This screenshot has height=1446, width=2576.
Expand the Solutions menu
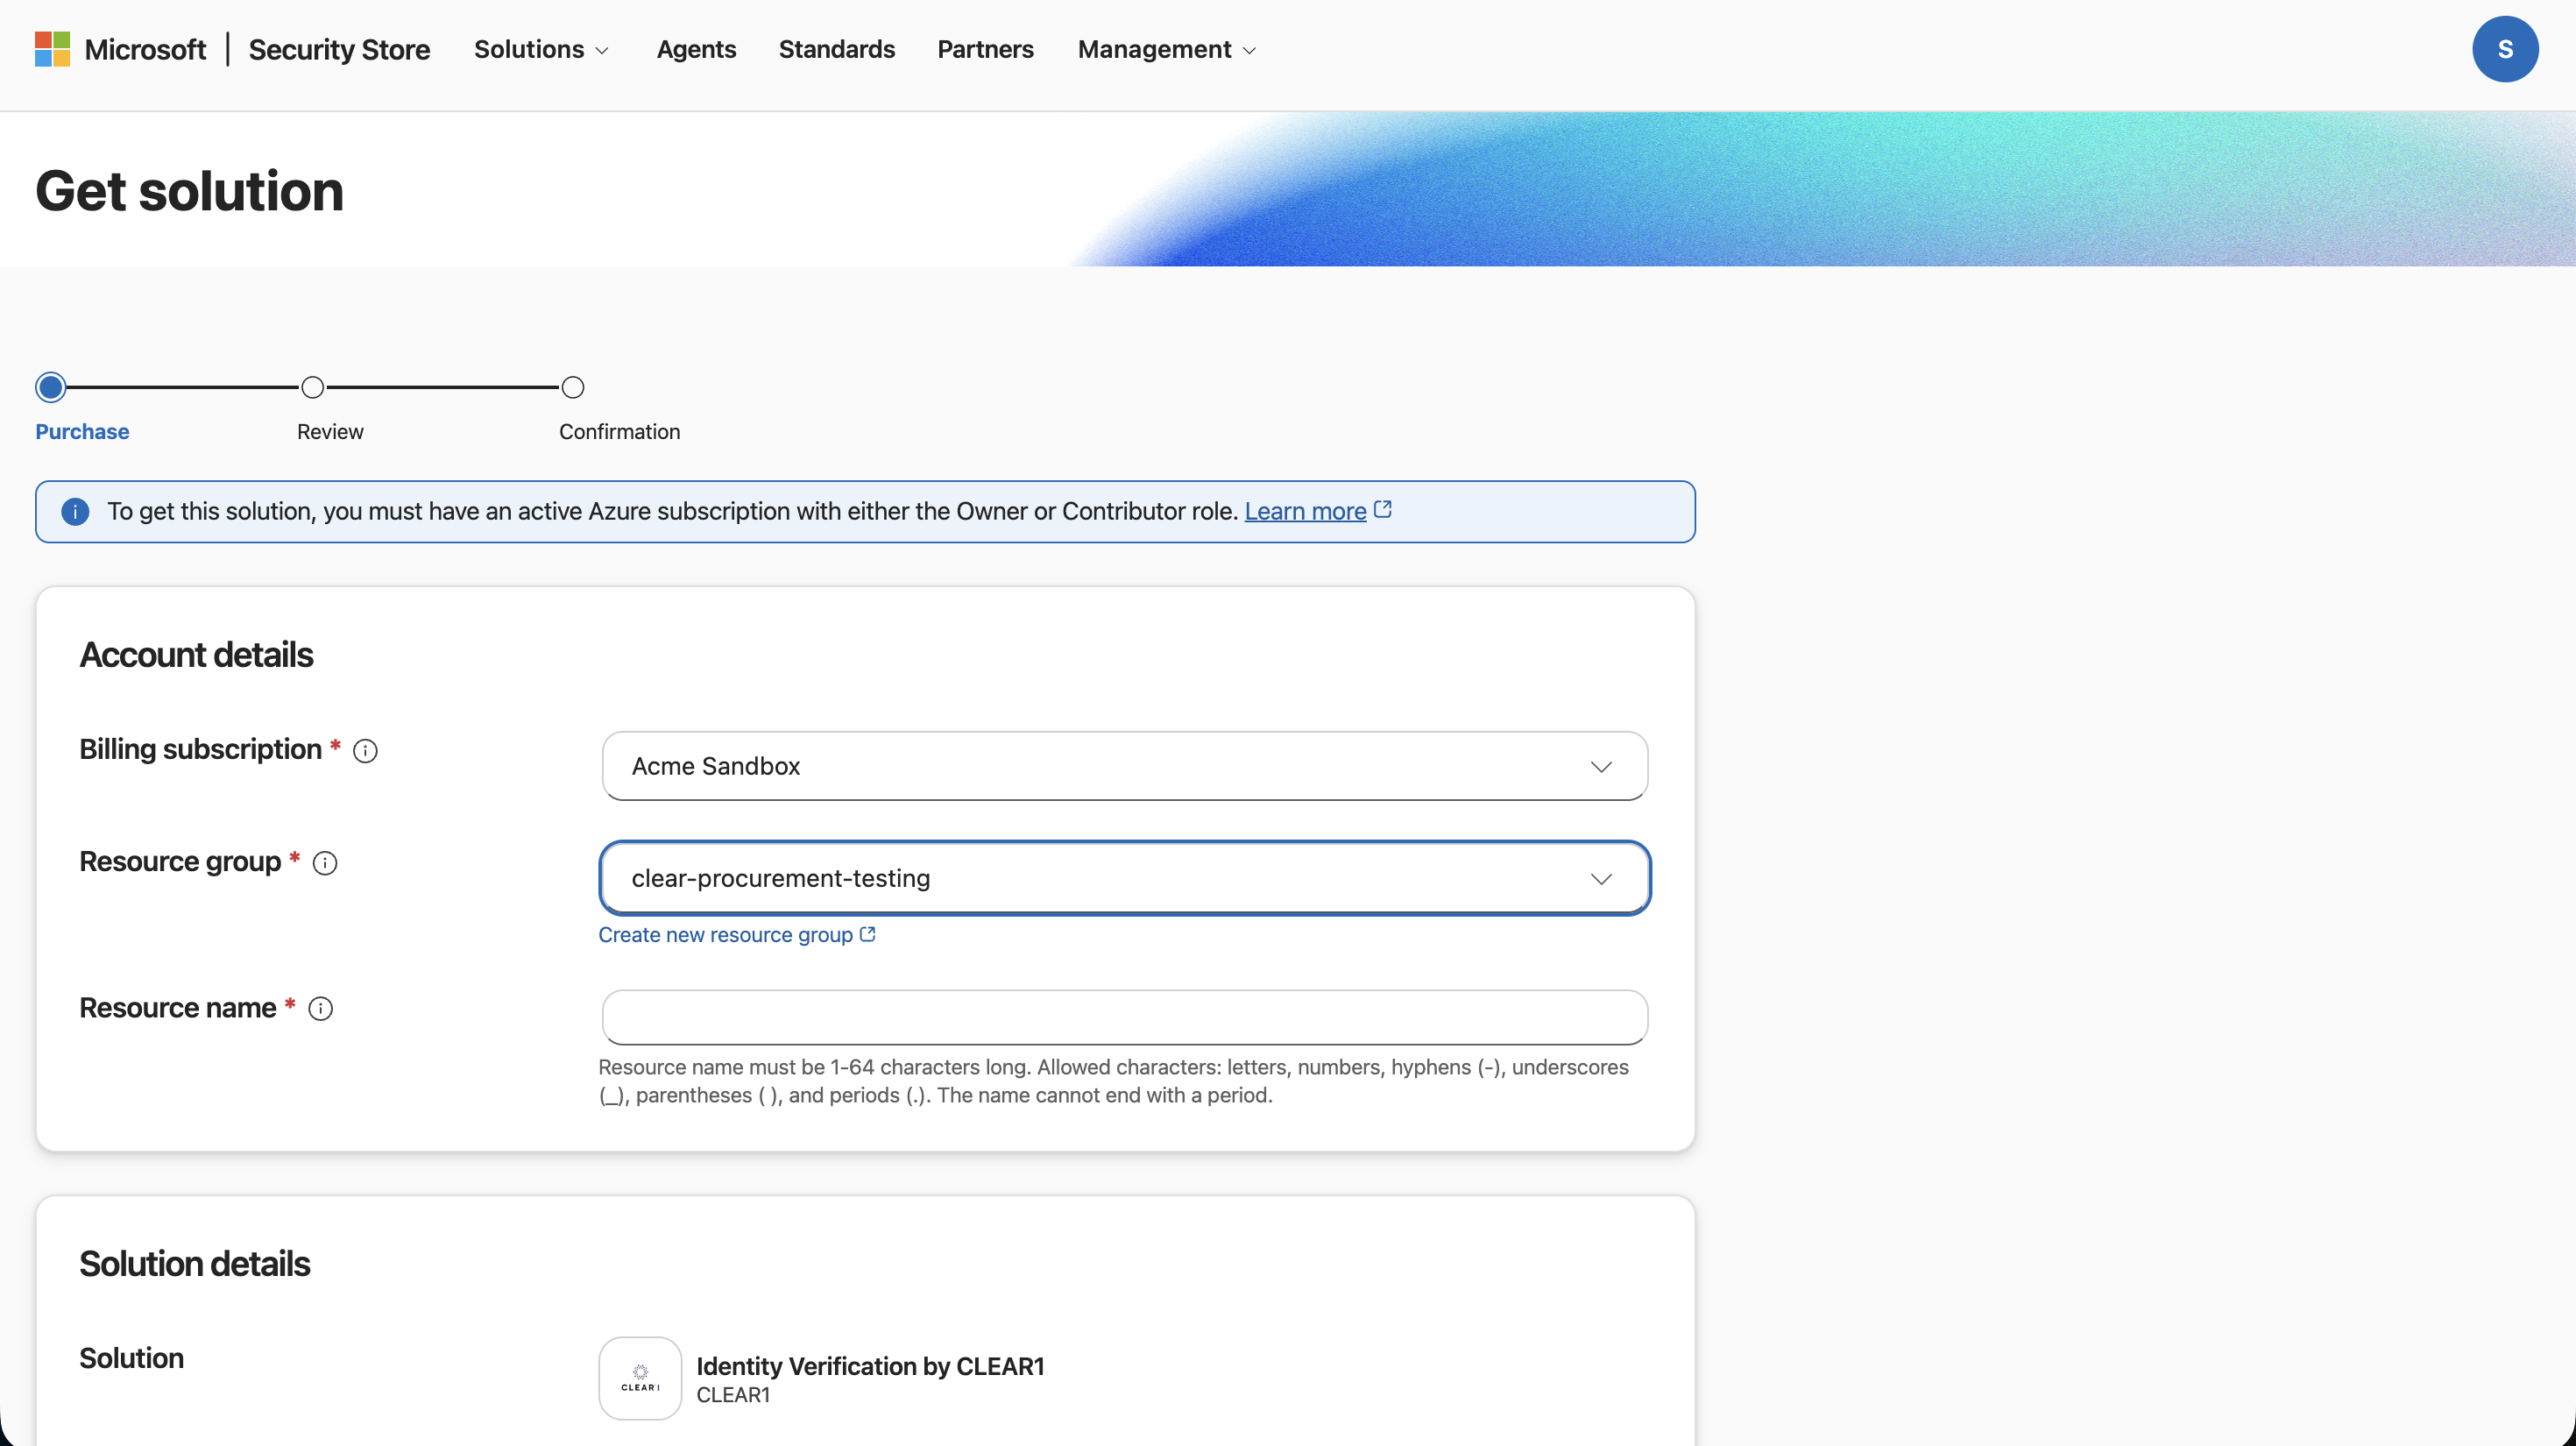point(541,49)
